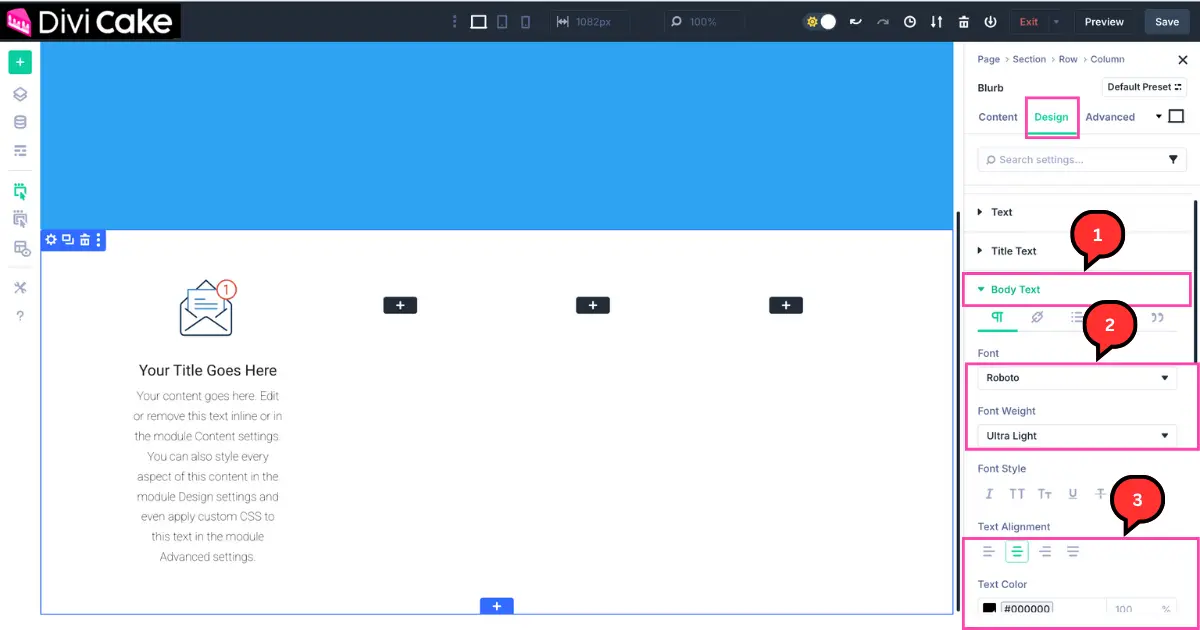Viewport: 1200px width, 630px height.
Task: Delete the row using the row toolbar trash icon
Action: [x=85, y=240]
